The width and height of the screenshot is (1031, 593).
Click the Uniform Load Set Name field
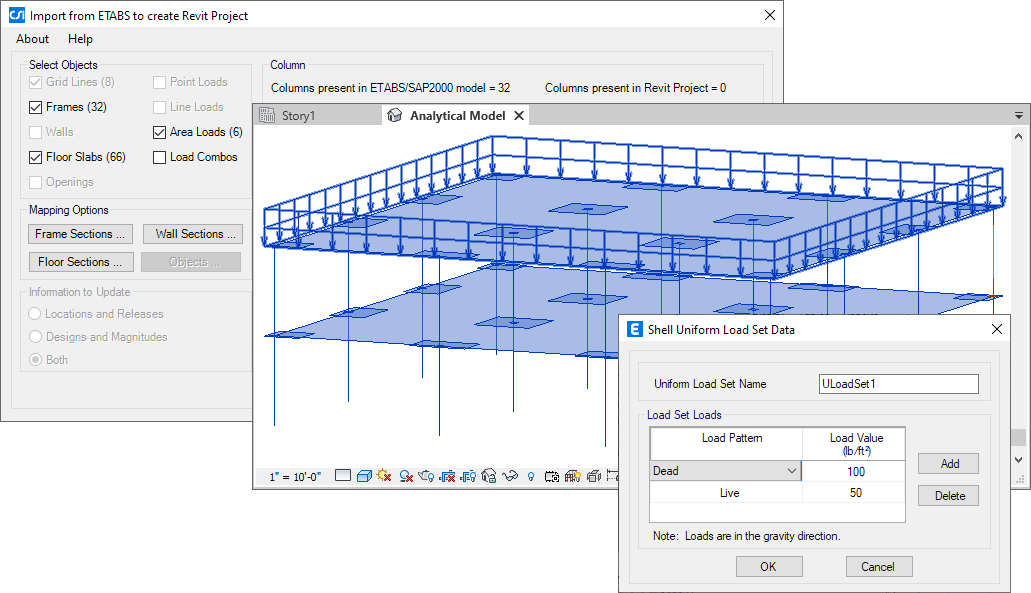pyautogui.click(x=898, y=384)
